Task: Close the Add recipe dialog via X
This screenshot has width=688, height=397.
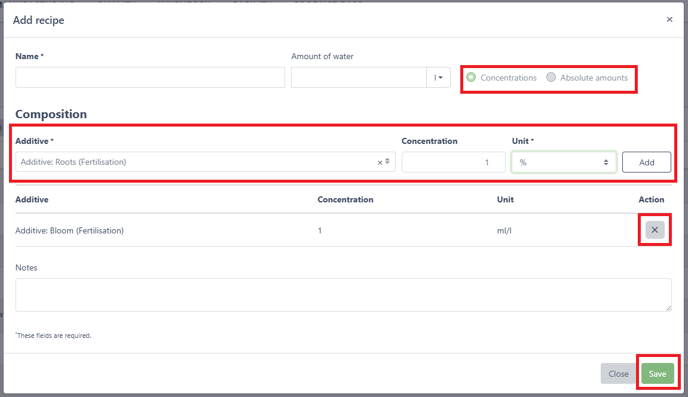Action: [669, 19]
